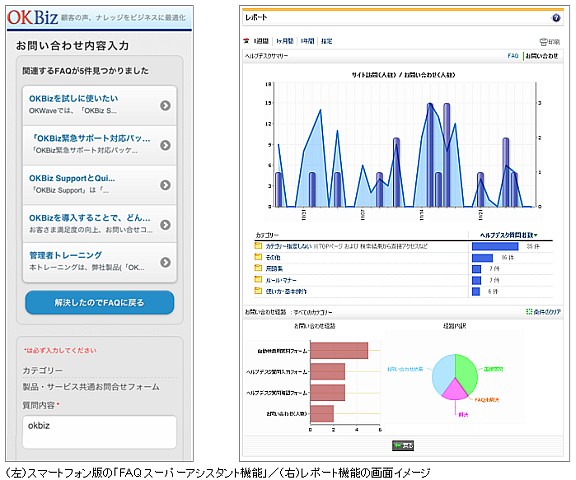The image size is (576, 480).
Task: Open the FAQ '管理者トレーニング'
Action: (100, 262)
